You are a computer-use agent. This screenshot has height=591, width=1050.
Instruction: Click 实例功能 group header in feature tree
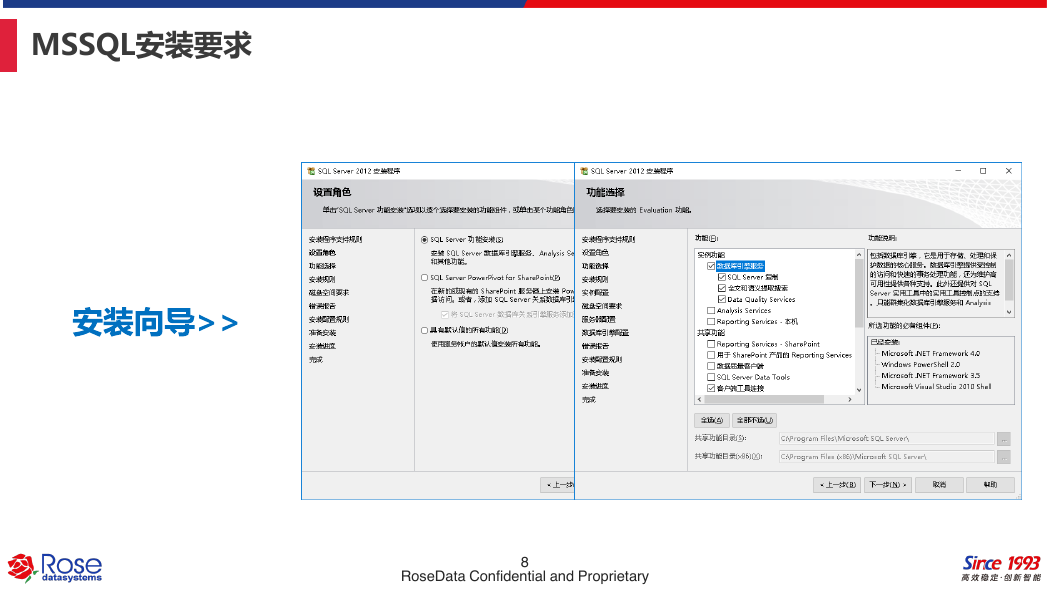(710, 255)
